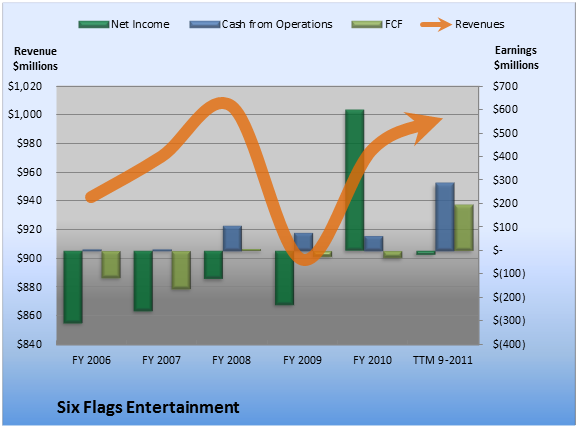Select the tall FY 2010 Net Income bar
Screen dimensions: 577x427
(x=355, y=180)
